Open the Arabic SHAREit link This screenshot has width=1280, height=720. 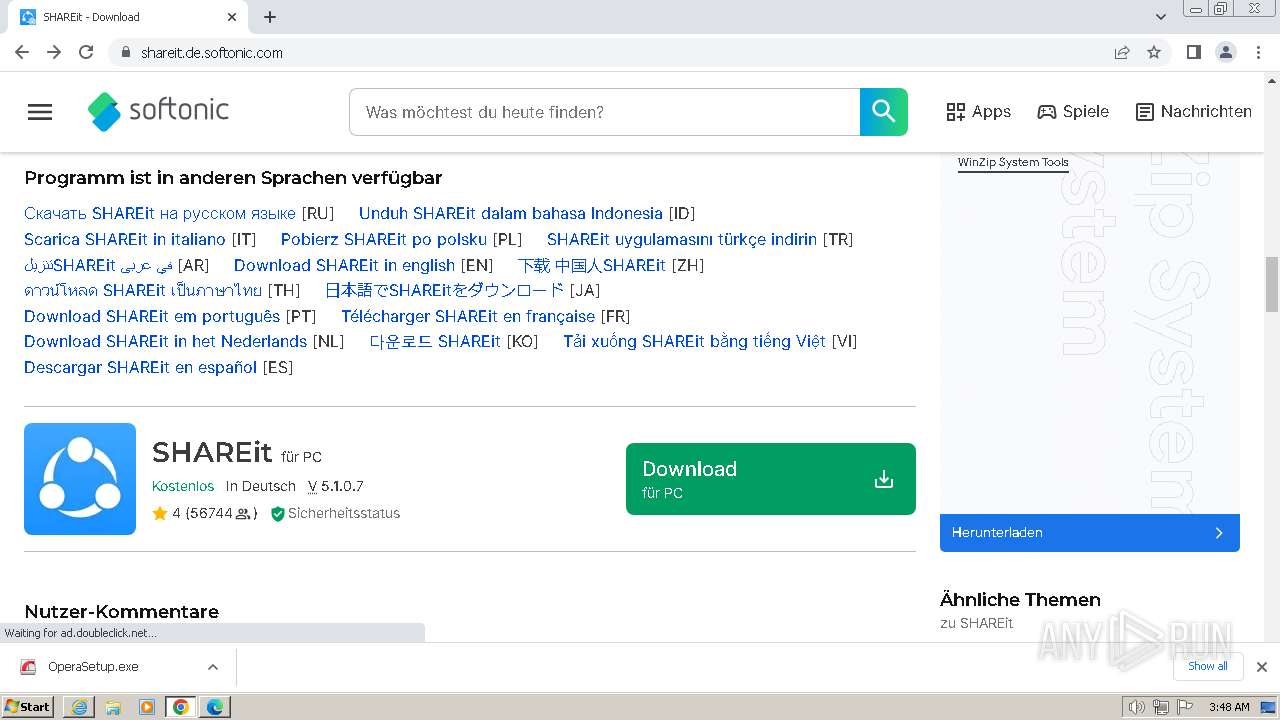coord(99,265)
